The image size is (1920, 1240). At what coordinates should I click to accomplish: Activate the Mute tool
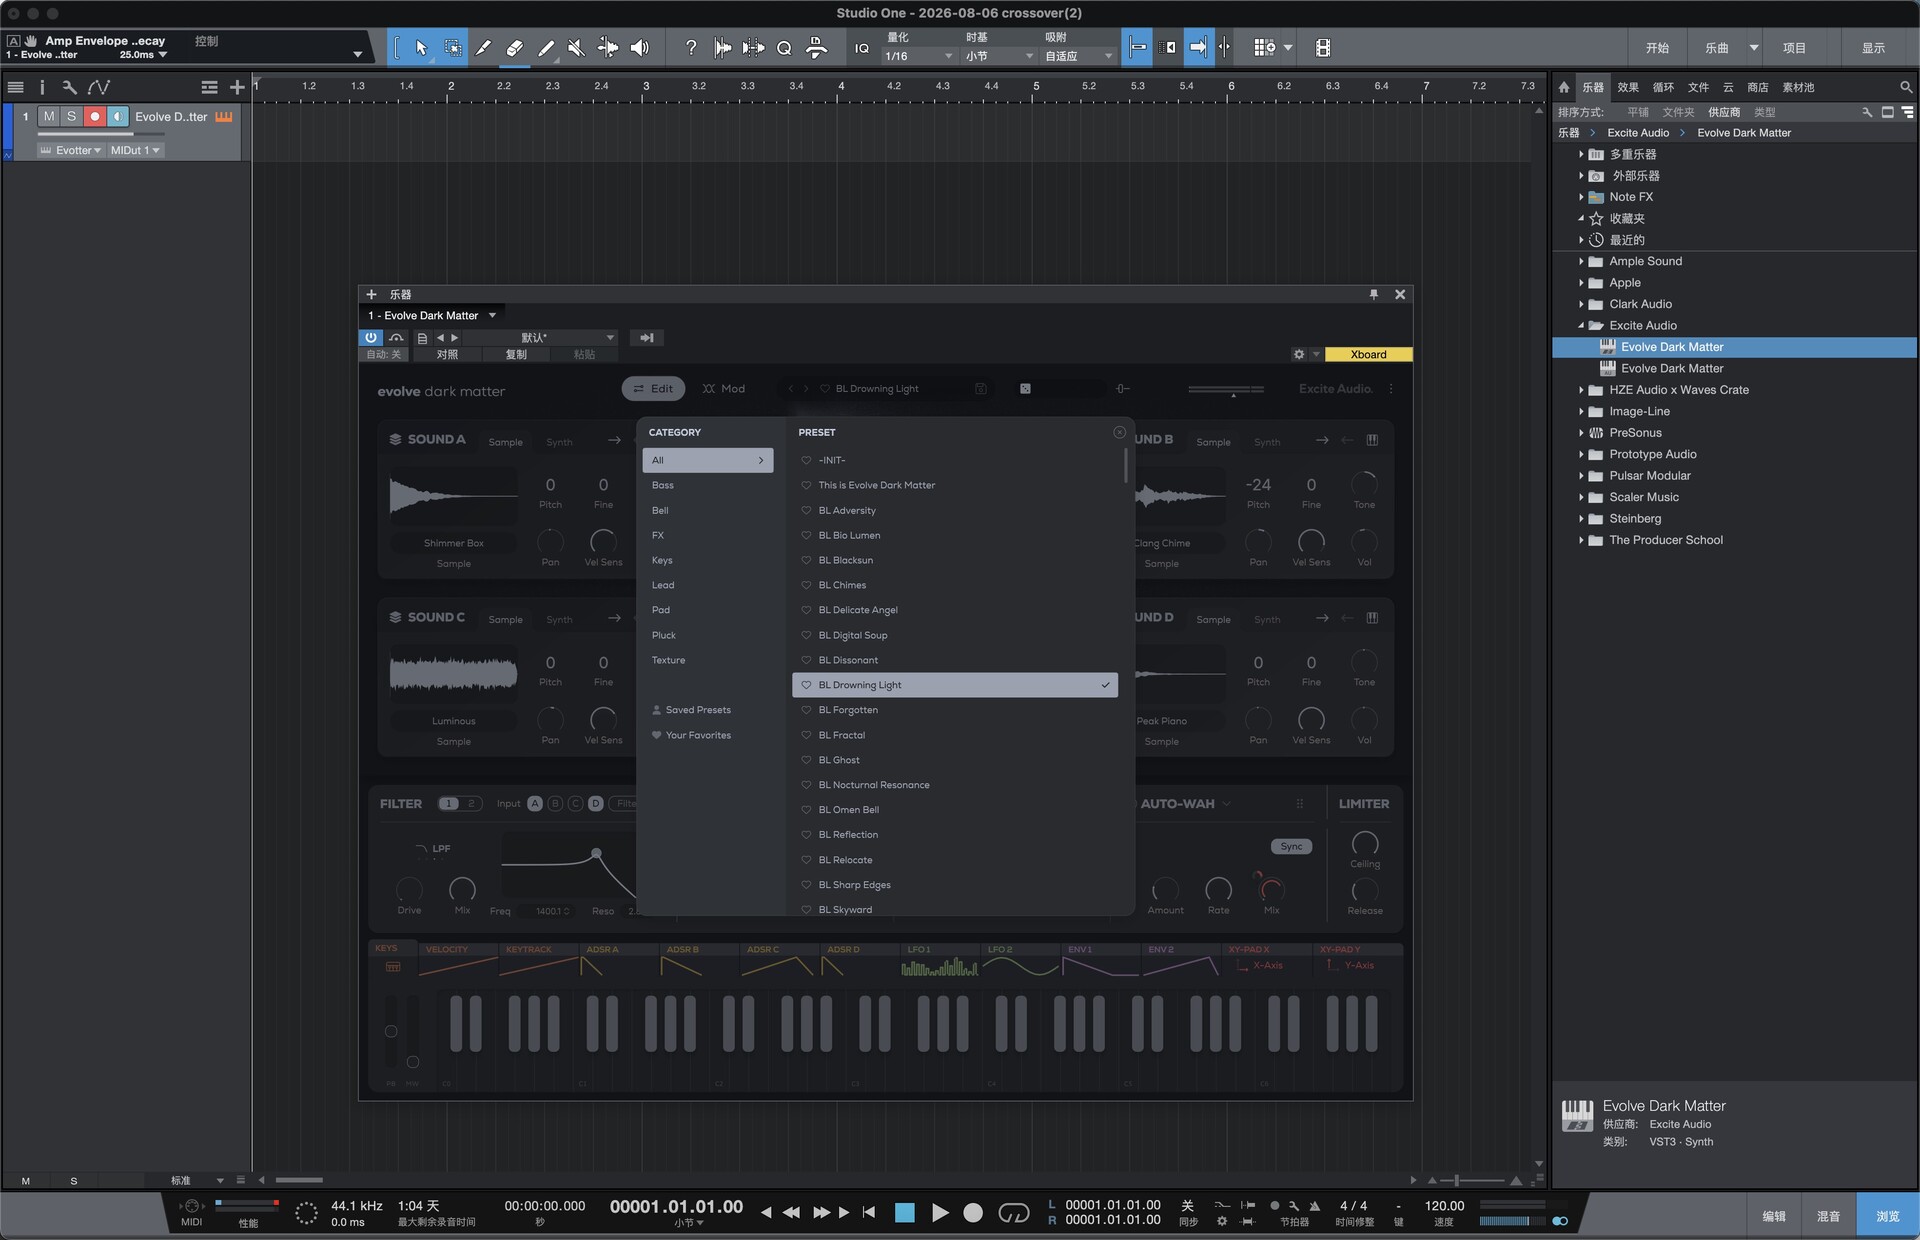pos(576,47)
